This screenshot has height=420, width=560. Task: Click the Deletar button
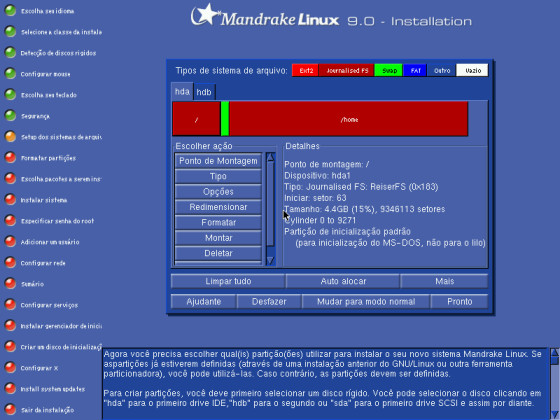pyautogui.click(x=218, y=253)
